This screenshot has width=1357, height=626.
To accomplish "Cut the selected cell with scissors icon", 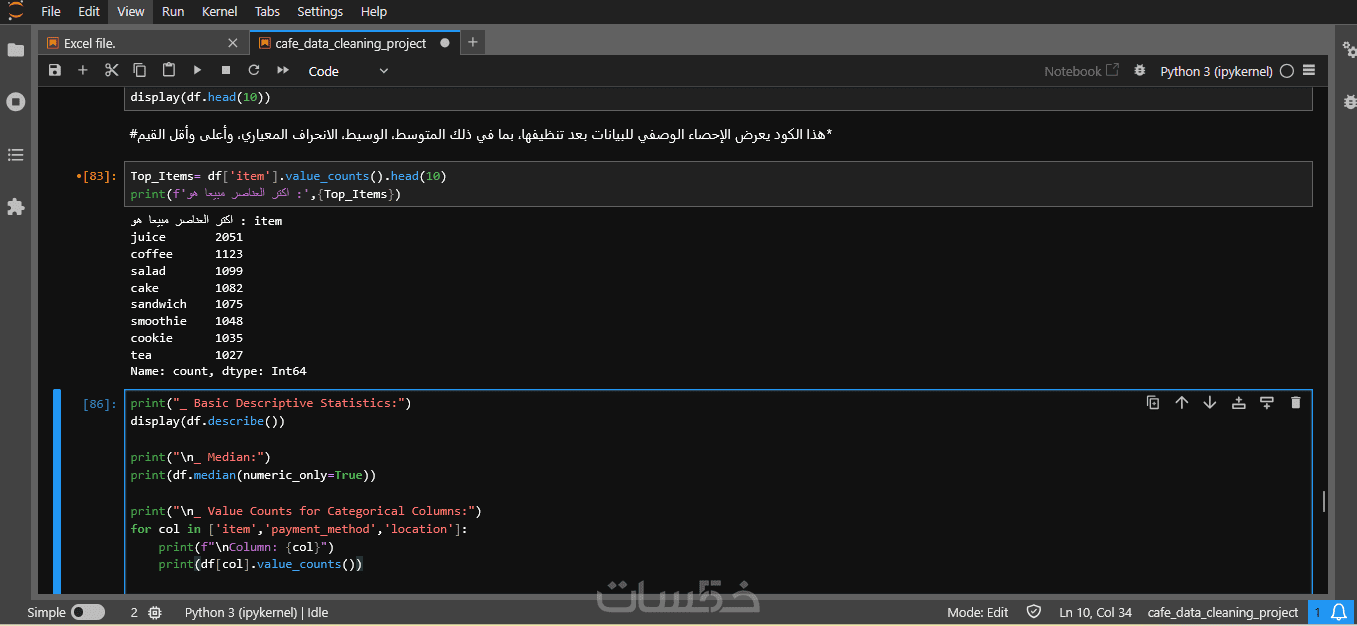I will [111, 71].
